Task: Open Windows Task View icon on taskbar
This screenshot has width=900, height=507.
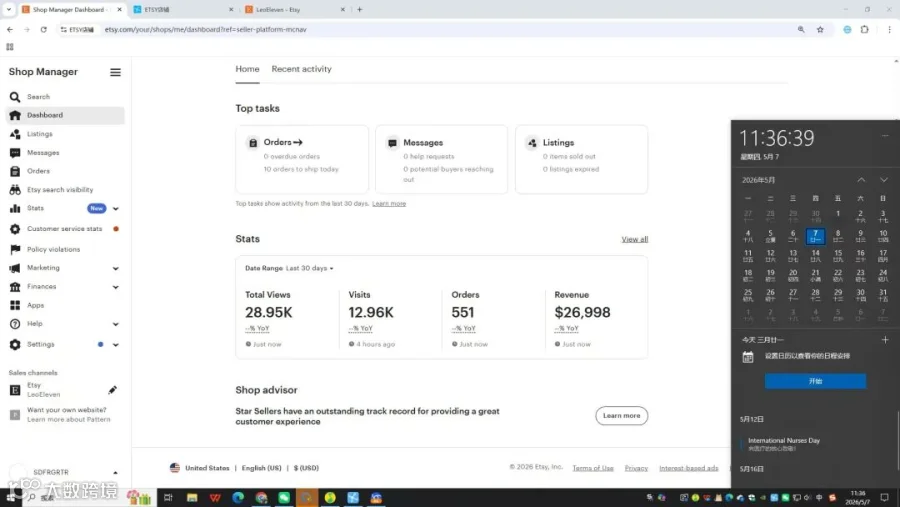Action: pos(168,498)
